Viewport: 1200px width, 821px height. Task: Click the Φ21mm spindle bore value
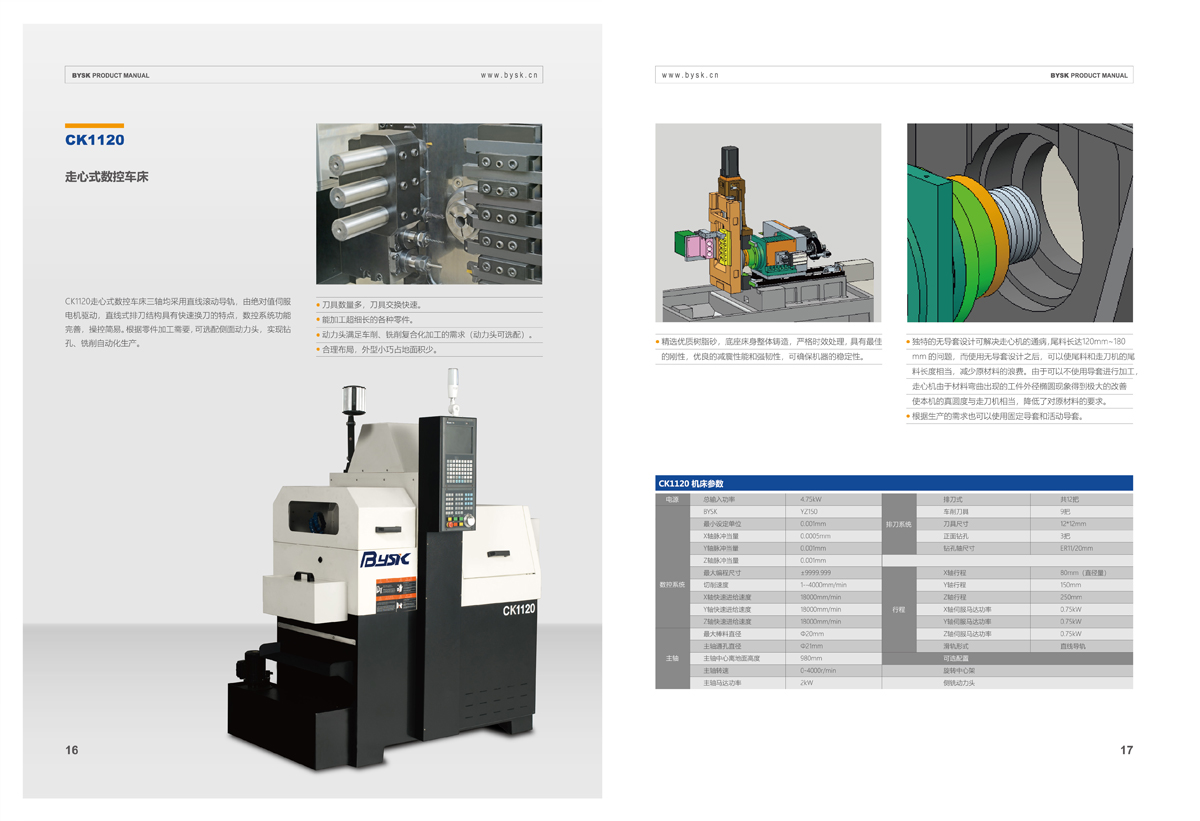point(811,646)
